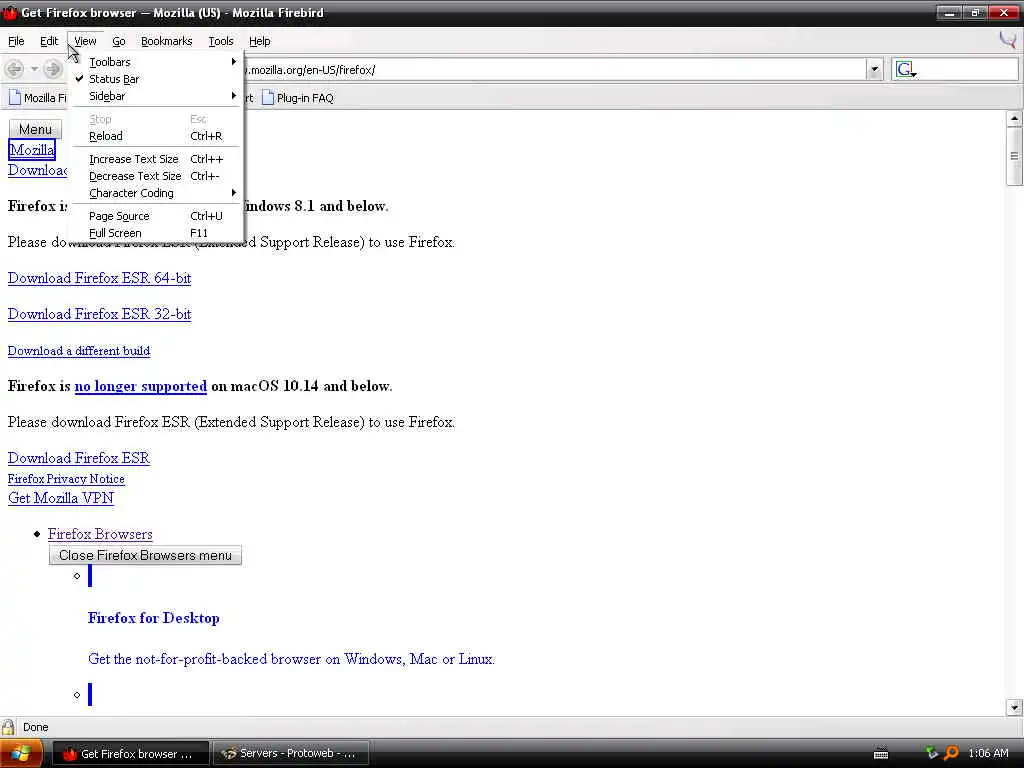Click the throbber activity icon
Image resolution: width=1024 pixels, height=768 pixels.
coord(1008,40)
